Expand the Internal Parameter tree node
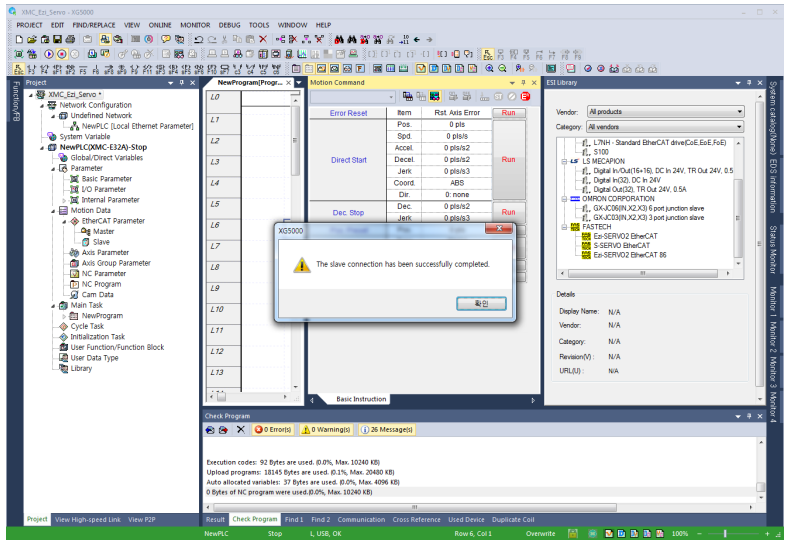Image resolution: width=789 pixels, height=545 pixels. click(x=64, y=200)
